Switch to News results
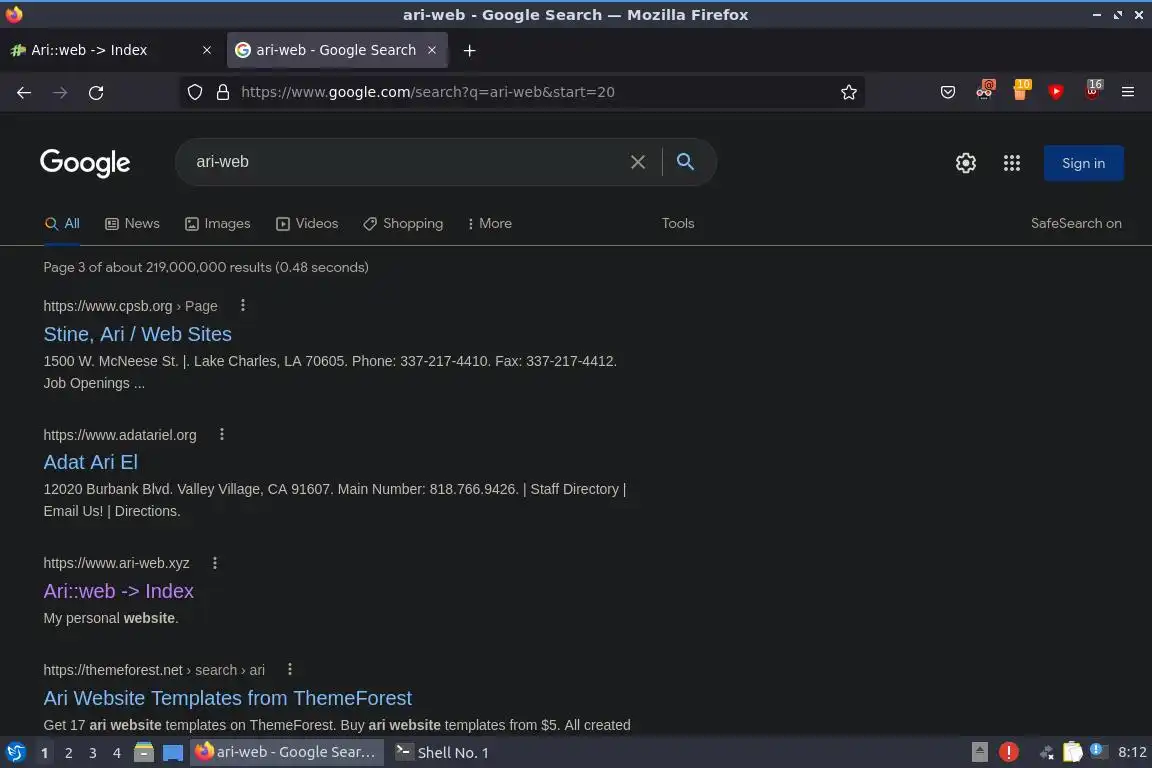Image resolution: width=1152 pixels, height=768 pixels. (132, 223)
